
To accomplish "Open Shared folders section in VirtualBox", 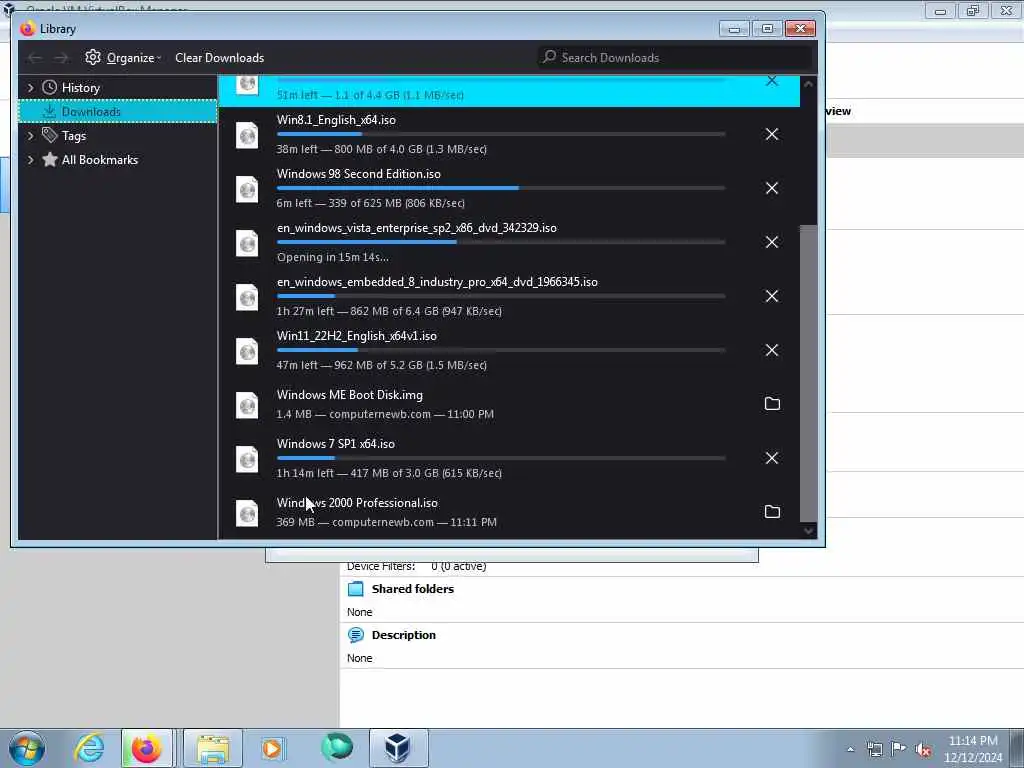I will click(413, 589).
